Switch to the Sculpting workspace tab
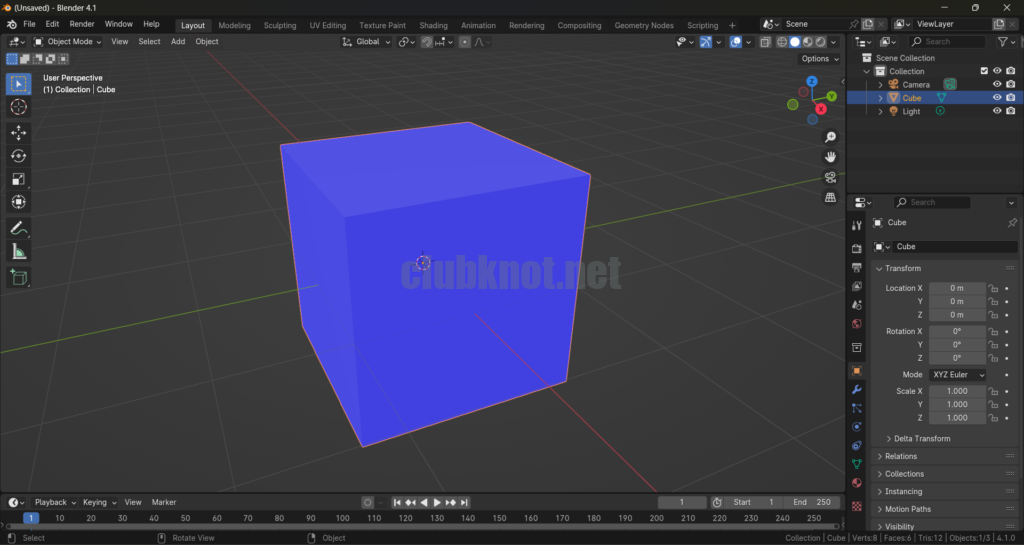Screen dimensions: 1024x545 pos(280,25)
